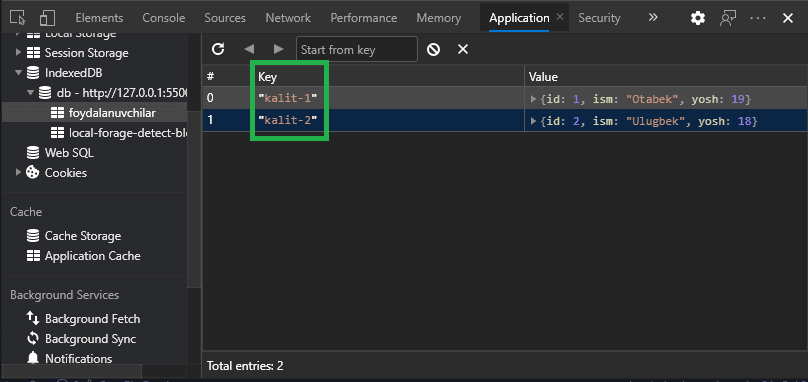Expand the Ulugbek value object arrow

[x=534, y=121]
